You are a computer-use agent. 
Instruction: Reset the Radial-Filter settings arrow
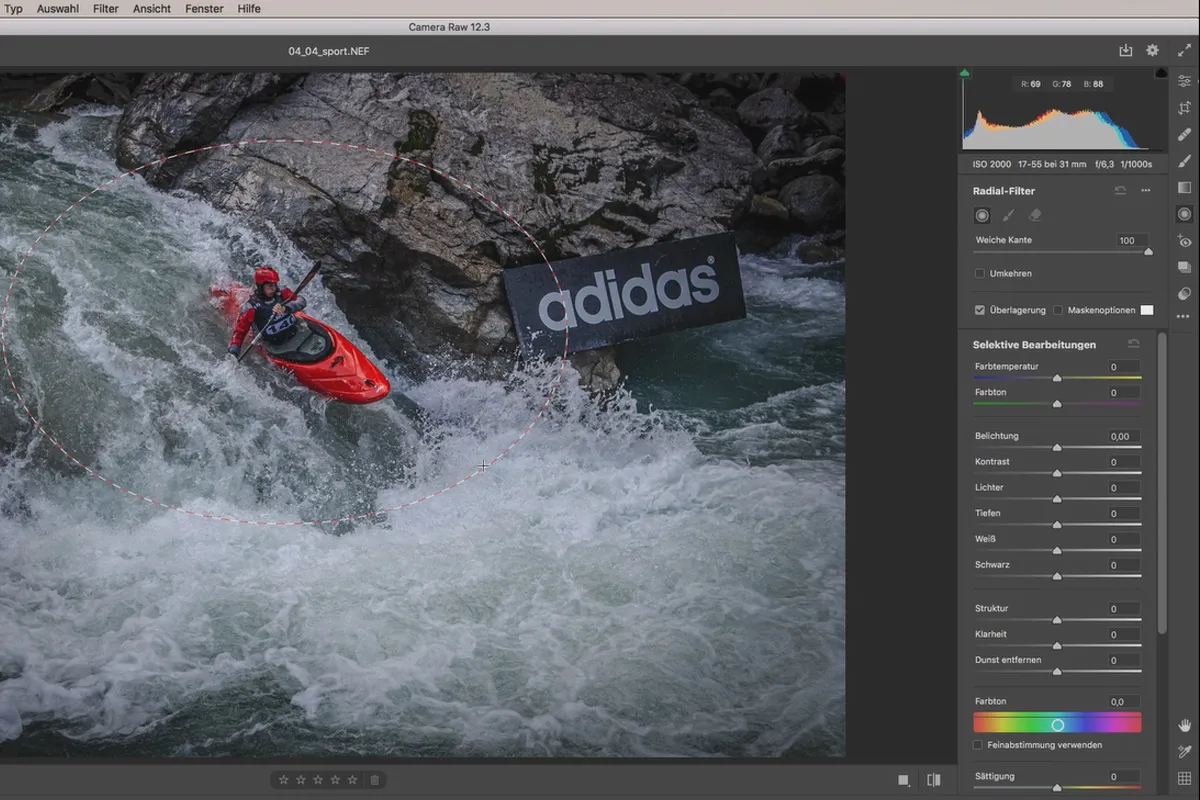1120,190
